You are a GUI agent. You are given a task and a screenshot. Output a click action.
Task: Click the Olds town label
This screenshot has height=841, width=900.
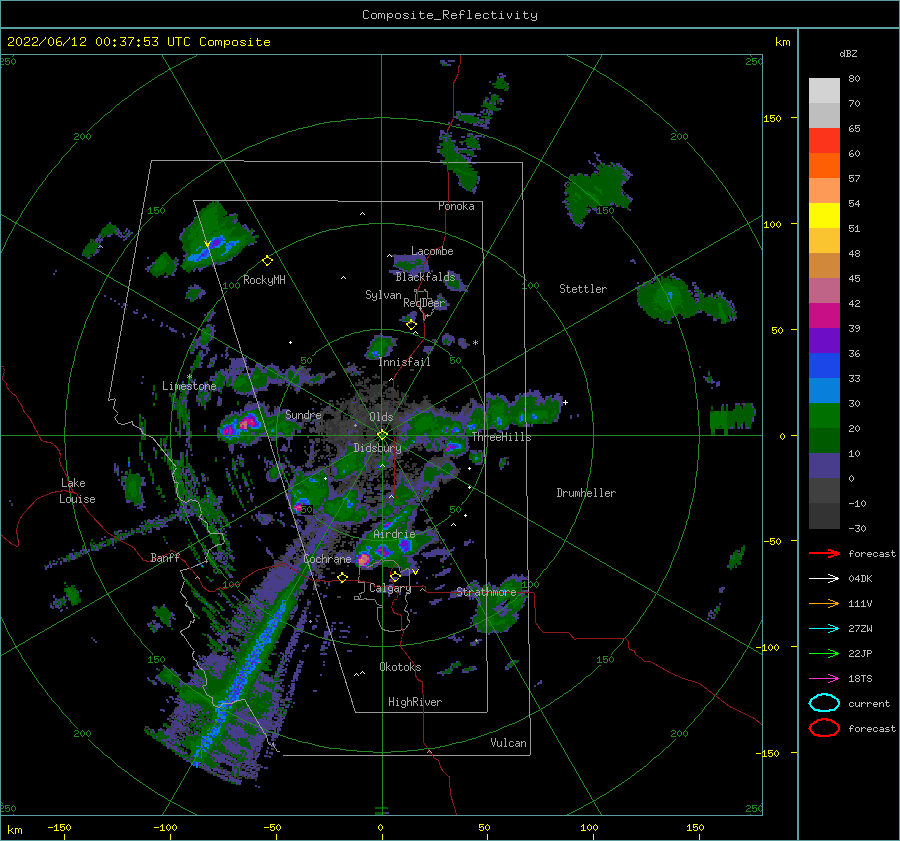(x=381, y=417)
